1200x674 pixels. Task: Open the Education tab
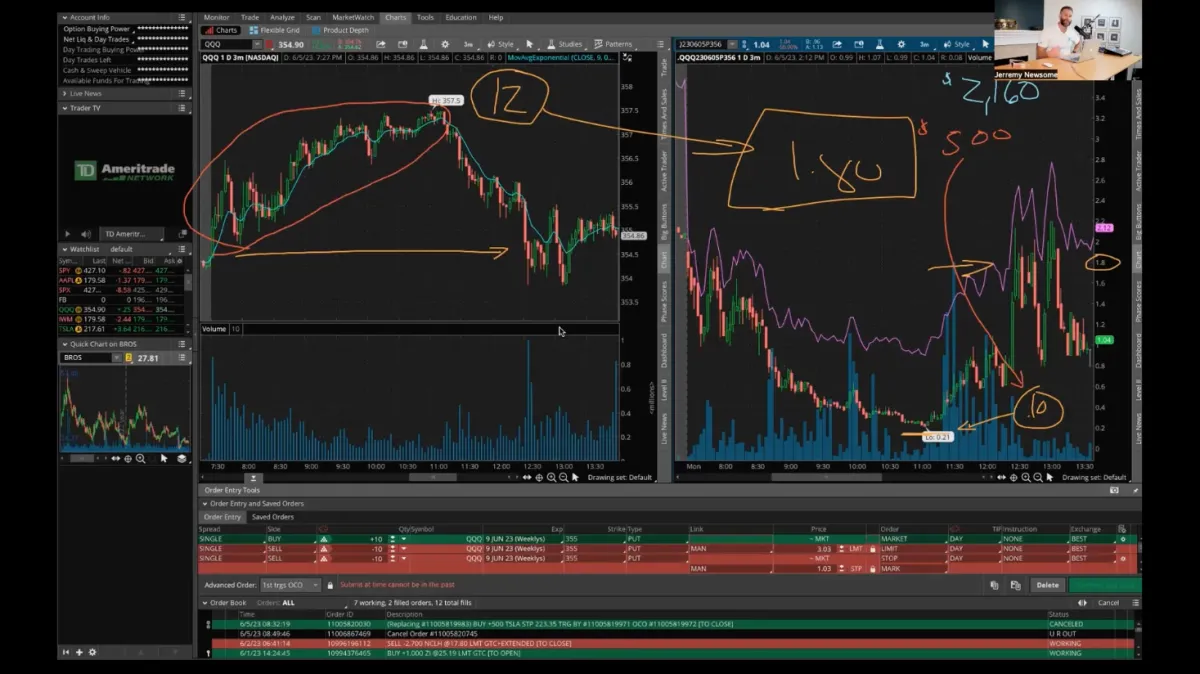(461, 17)
